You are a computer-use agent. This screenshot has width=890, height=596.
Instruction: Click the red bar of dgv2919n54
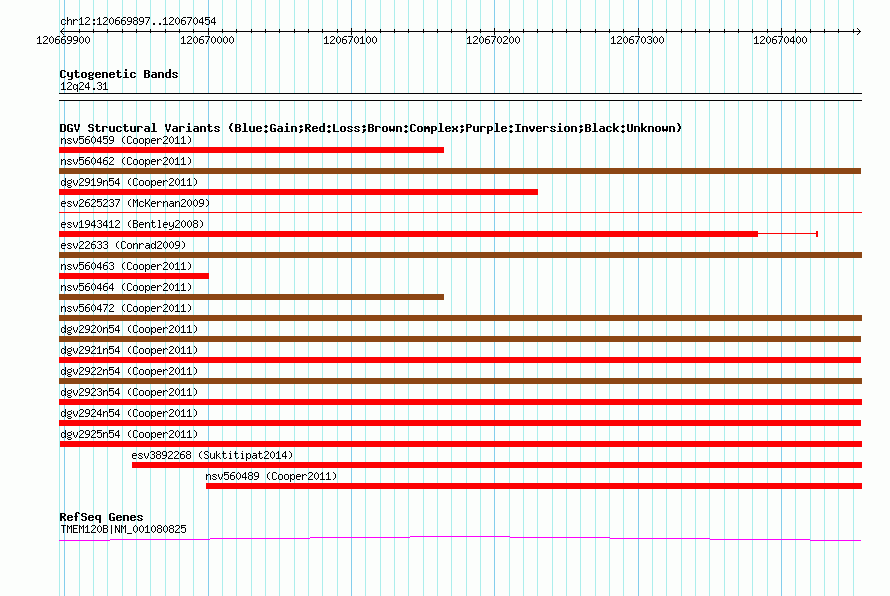[298, 192]
